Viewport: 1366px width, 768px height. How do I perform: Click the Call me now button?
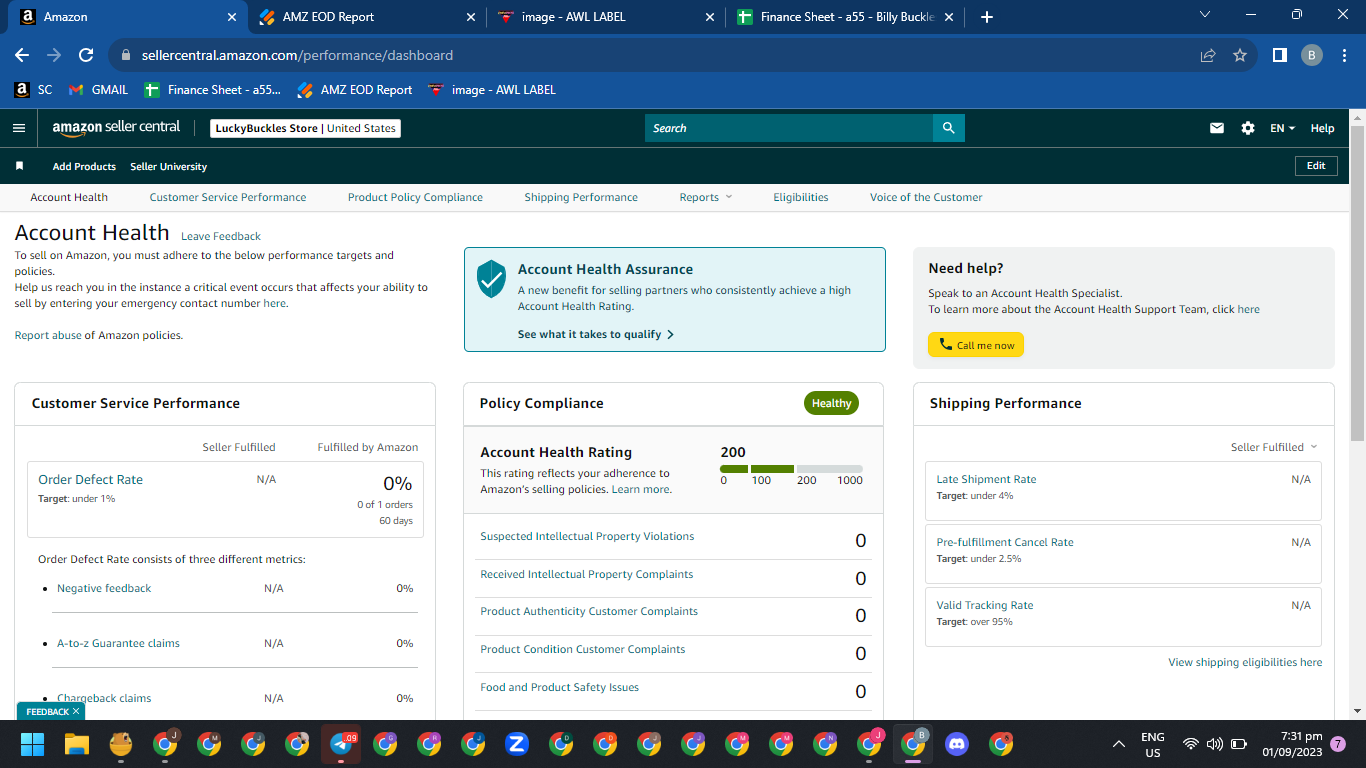click(976, 345)
